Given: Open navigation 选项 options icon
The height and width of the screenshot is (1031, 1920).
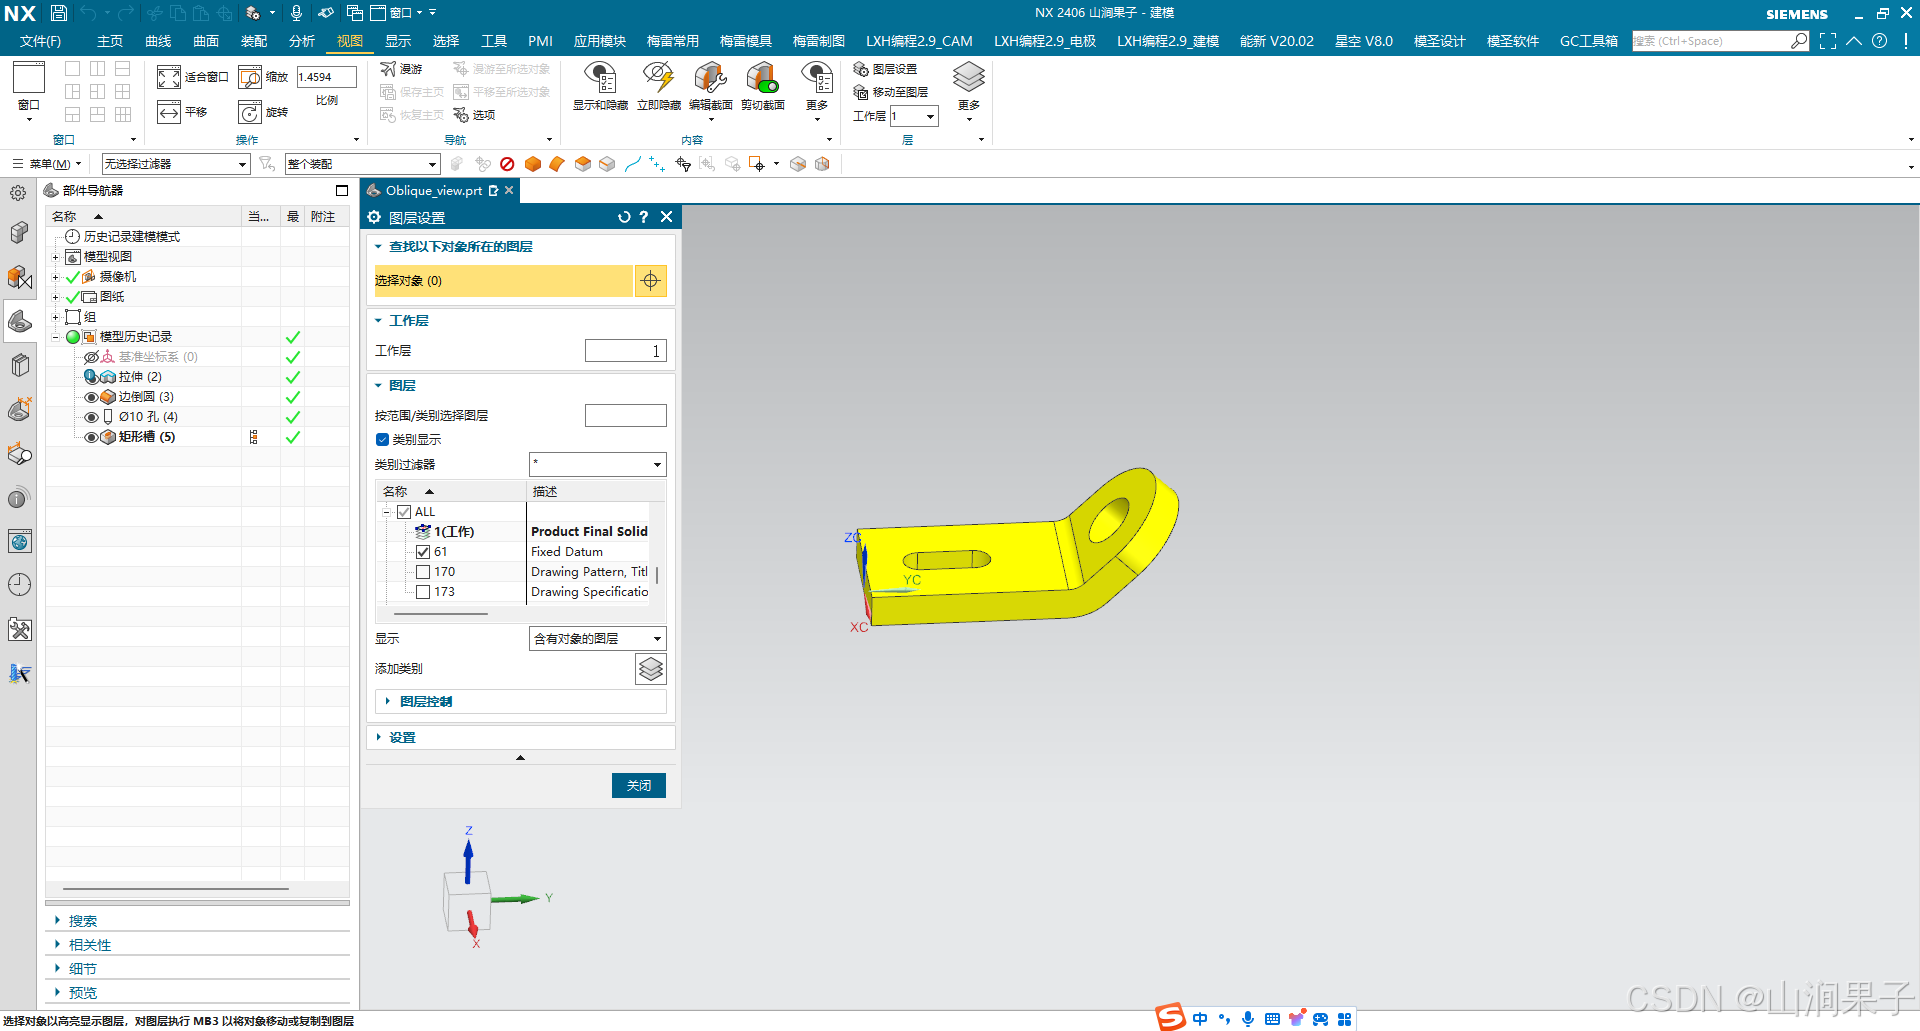Looking at the screenshot, I should tap(461, 115).
